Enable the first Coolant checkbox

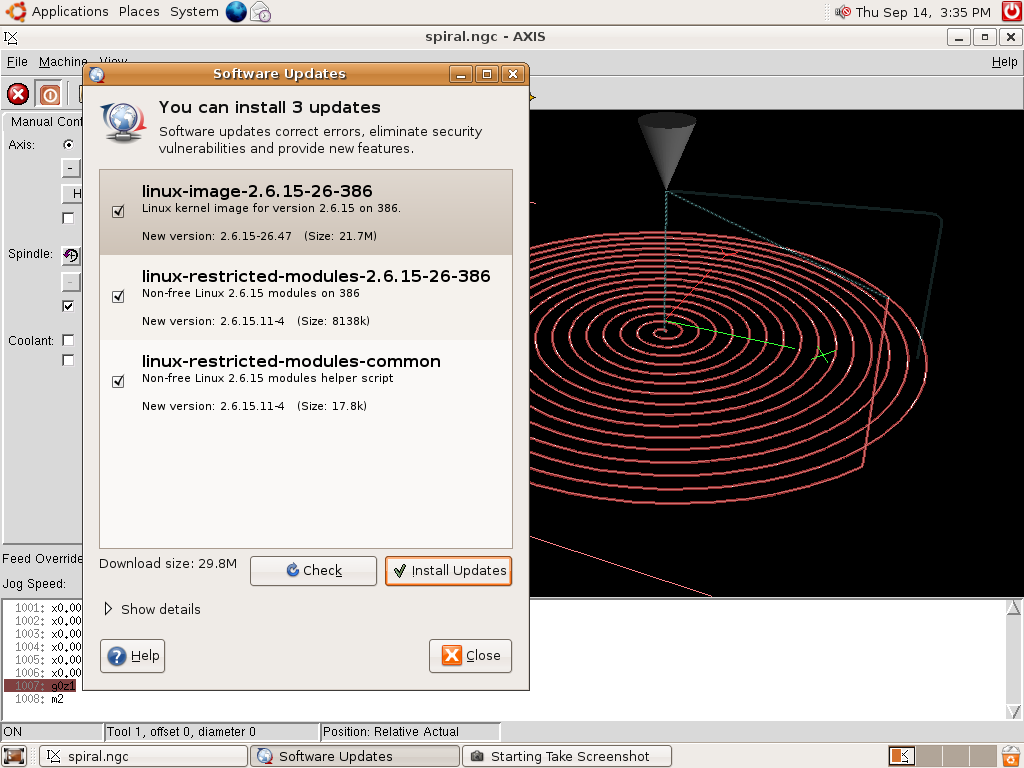pos(68,340)
